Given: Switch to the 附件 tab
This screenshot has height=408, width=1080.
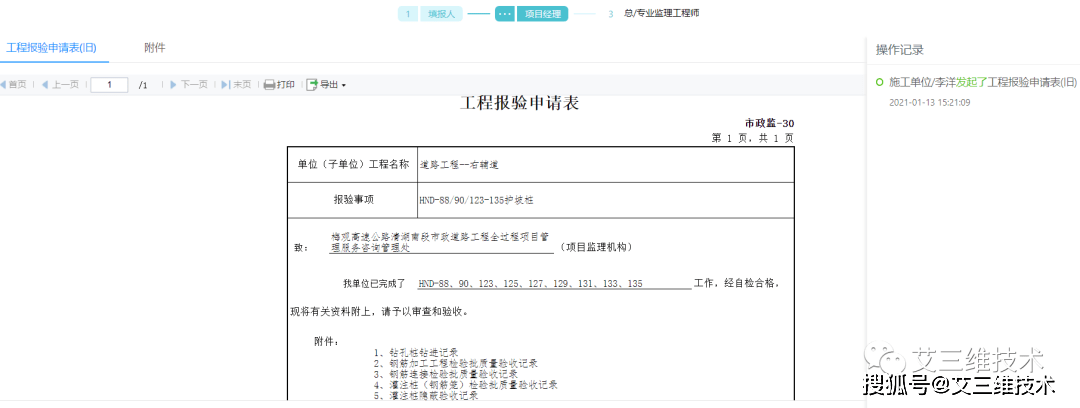Looking at the screenshot, I should (154, 48).
